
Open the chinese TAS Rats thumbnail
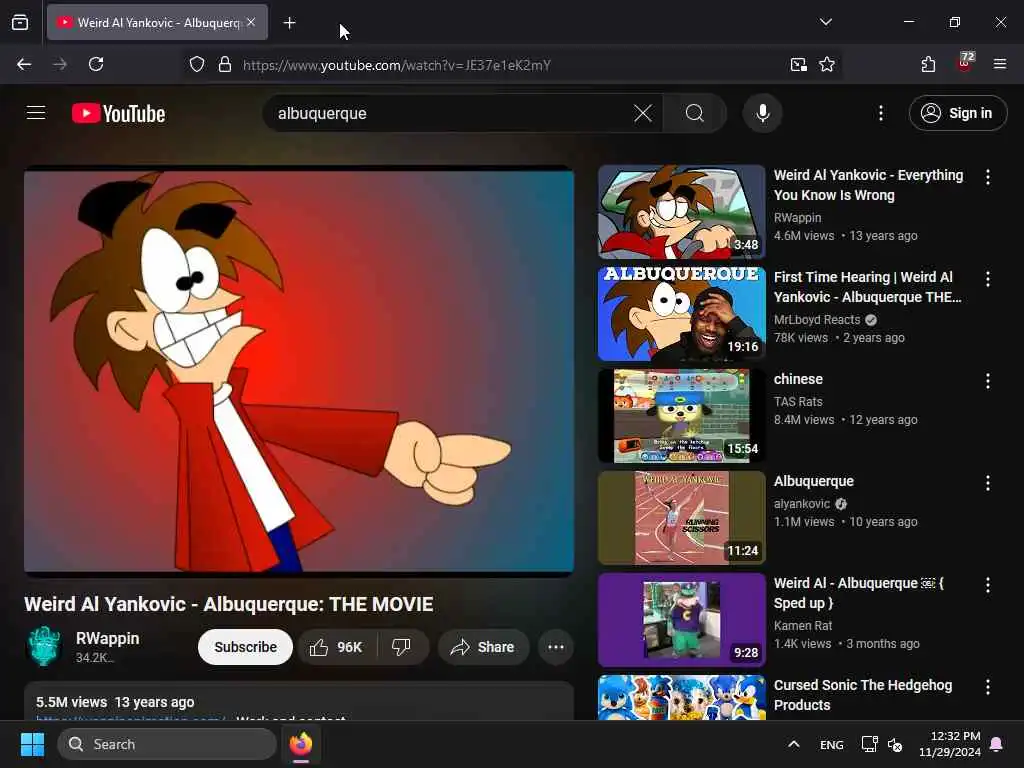click(681, 415)
